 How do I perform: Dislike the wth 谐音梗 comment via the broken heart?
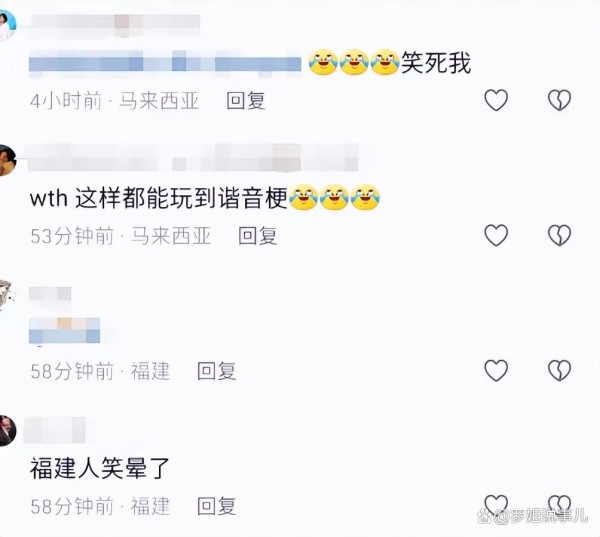click(559, 235)
